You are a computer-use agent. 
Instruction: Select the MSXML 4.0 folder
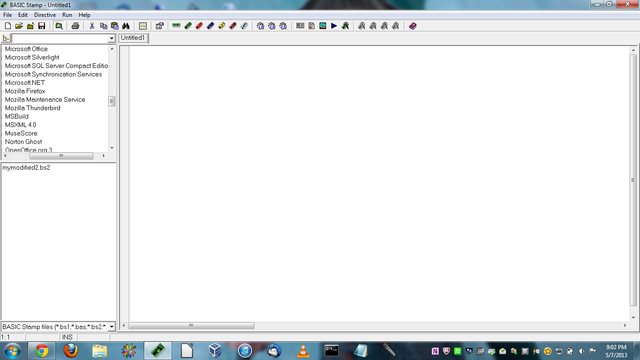click(x=20, y=125)
